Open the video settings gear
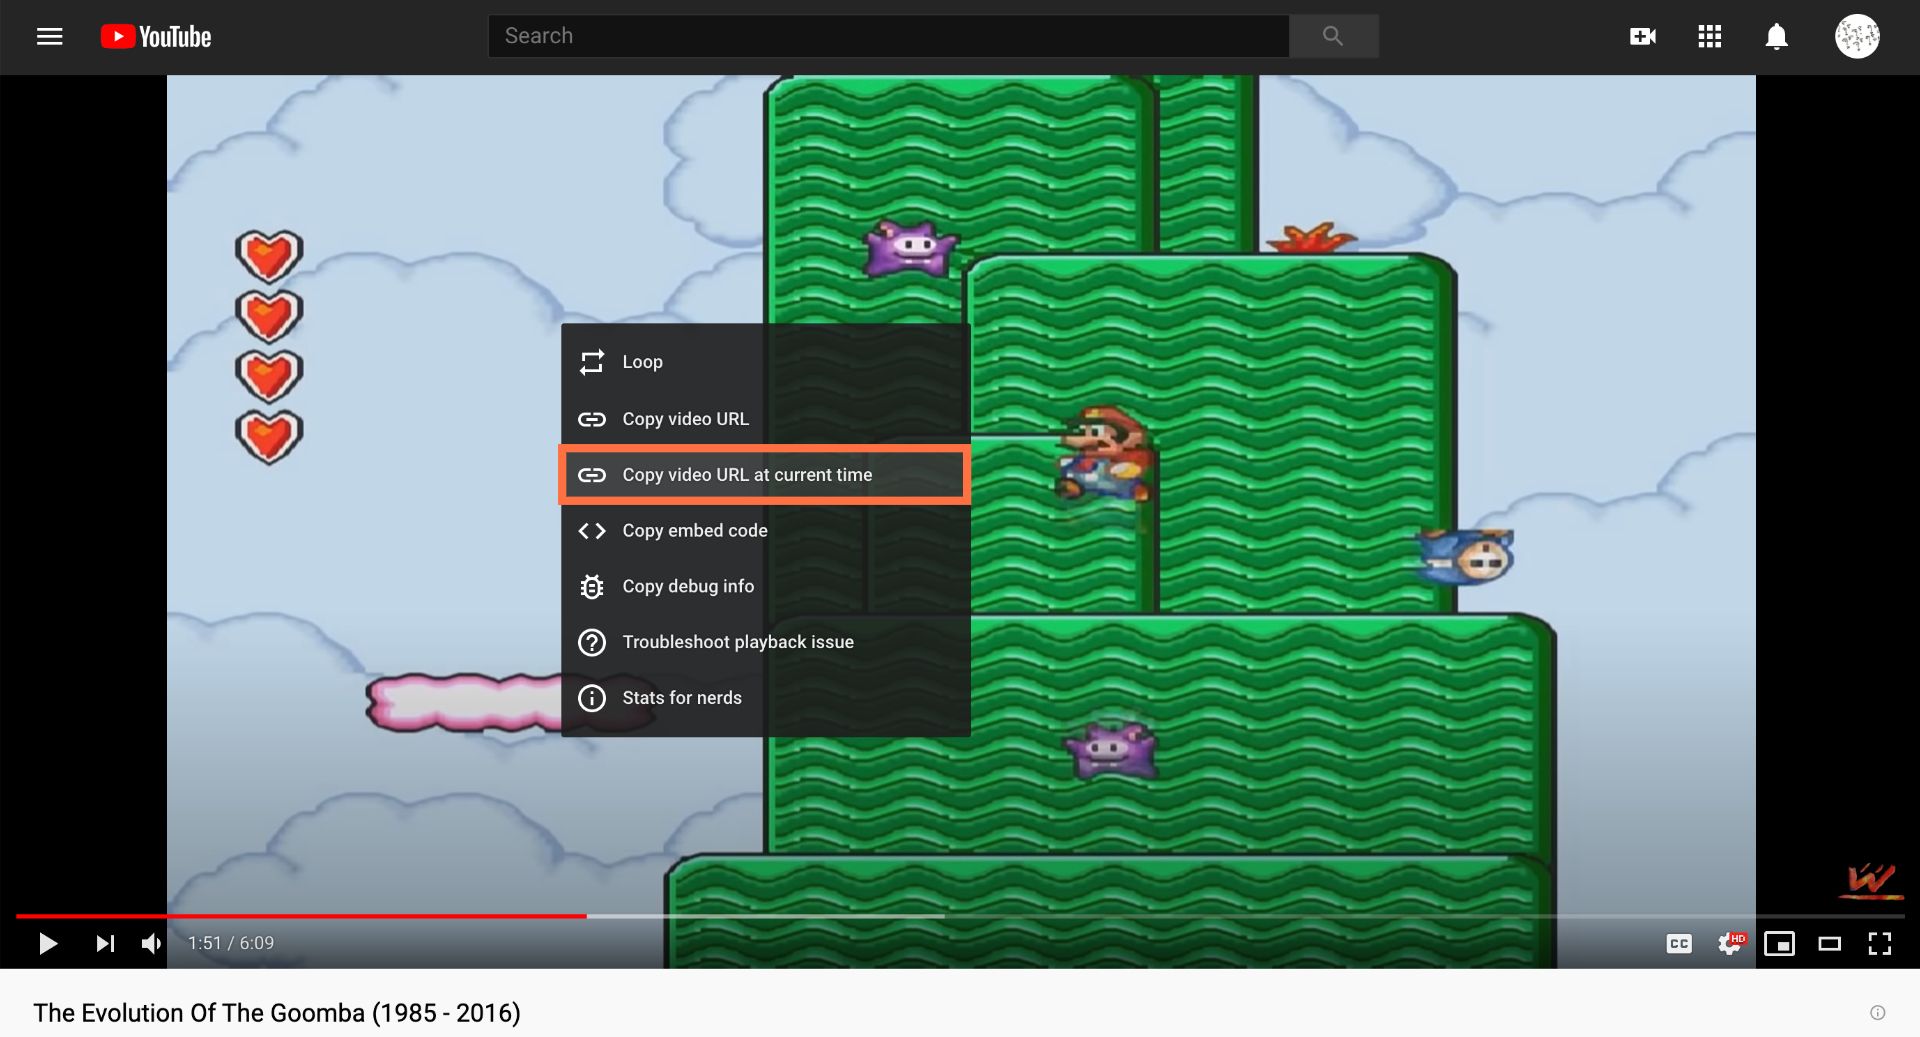1920x1037 pixels. [x=1729, y=943]
